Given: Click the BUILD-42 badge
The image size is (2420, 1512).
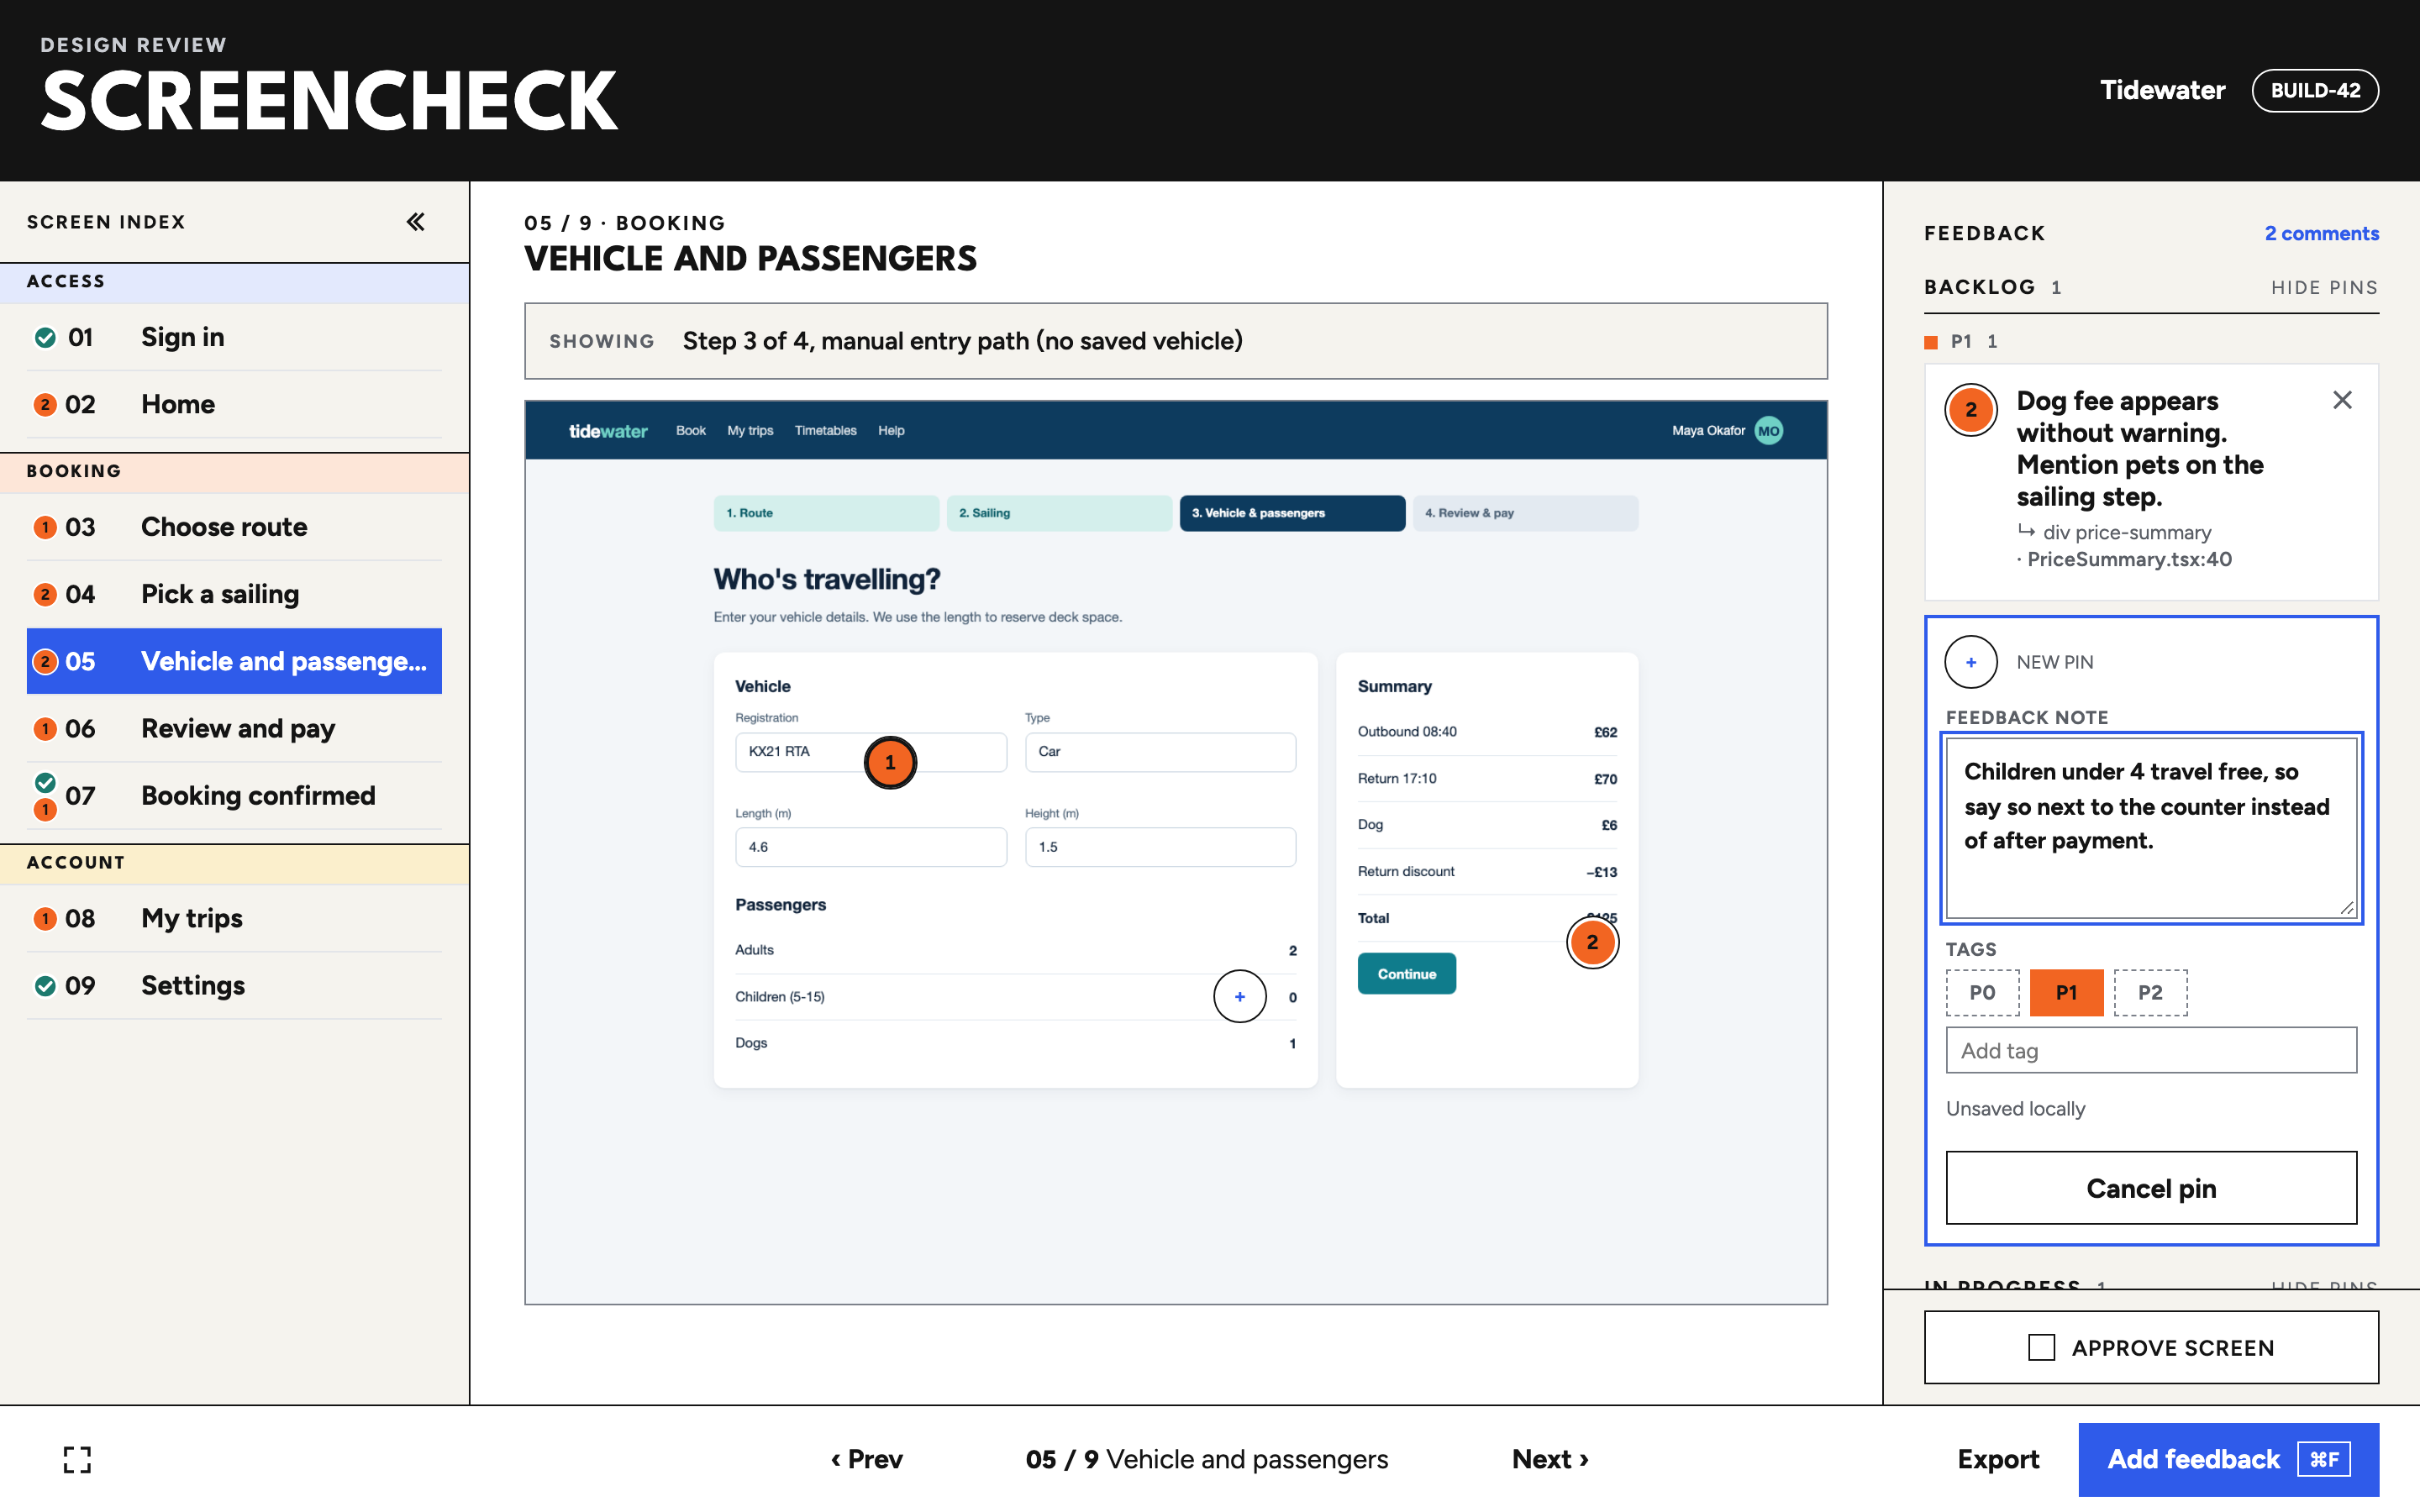Looking at the screenshot, I should 2315,90.
